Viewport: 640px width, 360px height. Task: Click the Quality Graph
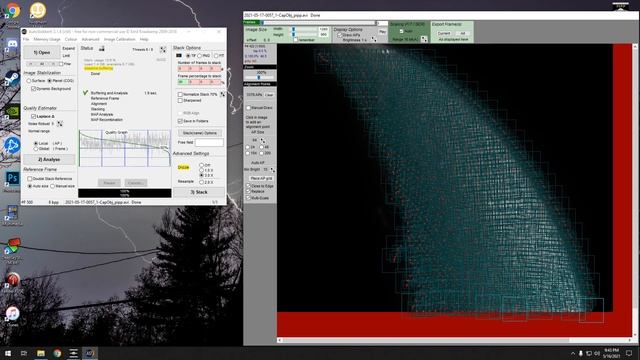(x=125, y=148)
